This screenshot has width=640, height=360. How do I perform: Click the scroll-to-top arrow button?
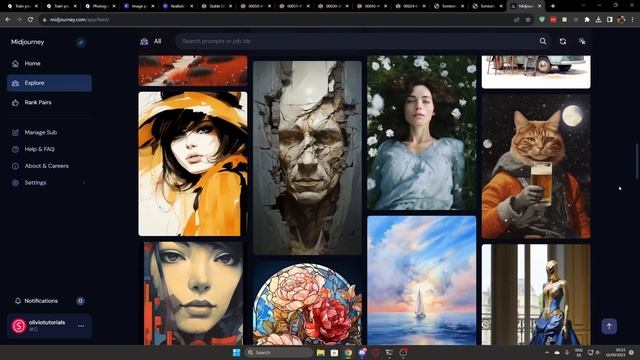tap(609, 326)
